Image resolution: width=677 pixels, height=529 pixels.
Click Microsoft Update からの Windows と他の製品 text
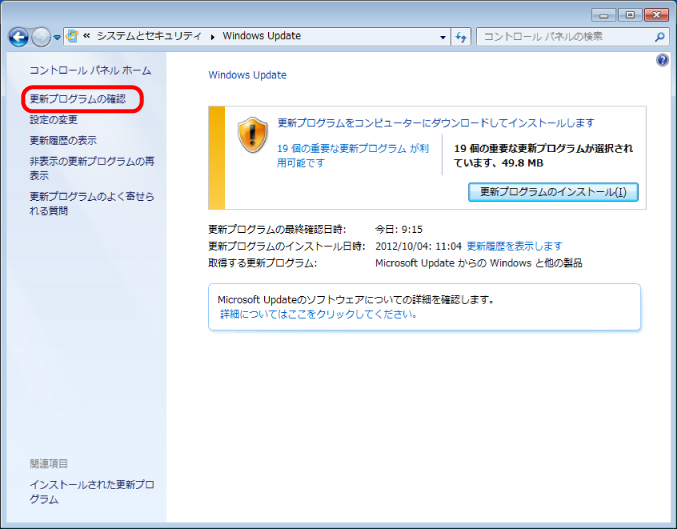pyautogui.click(x=479, y=263)
